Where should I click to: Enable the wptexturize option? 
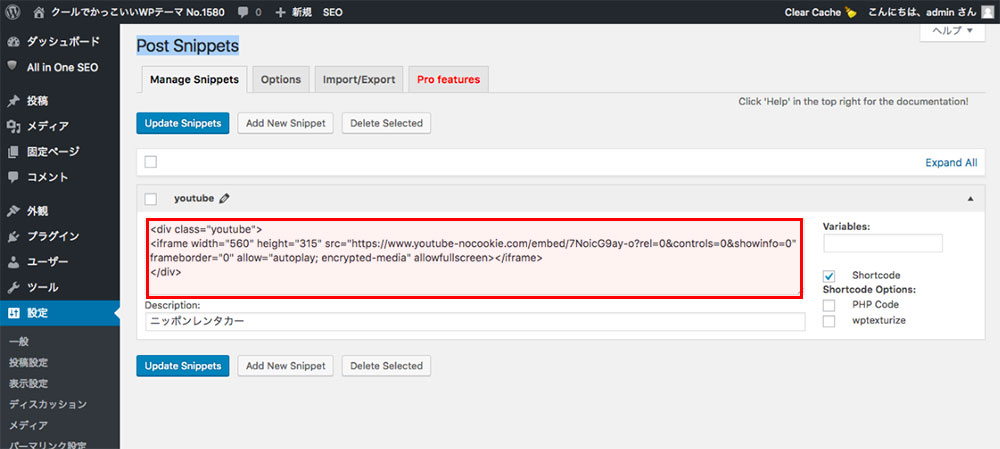(x=829, y=321)
